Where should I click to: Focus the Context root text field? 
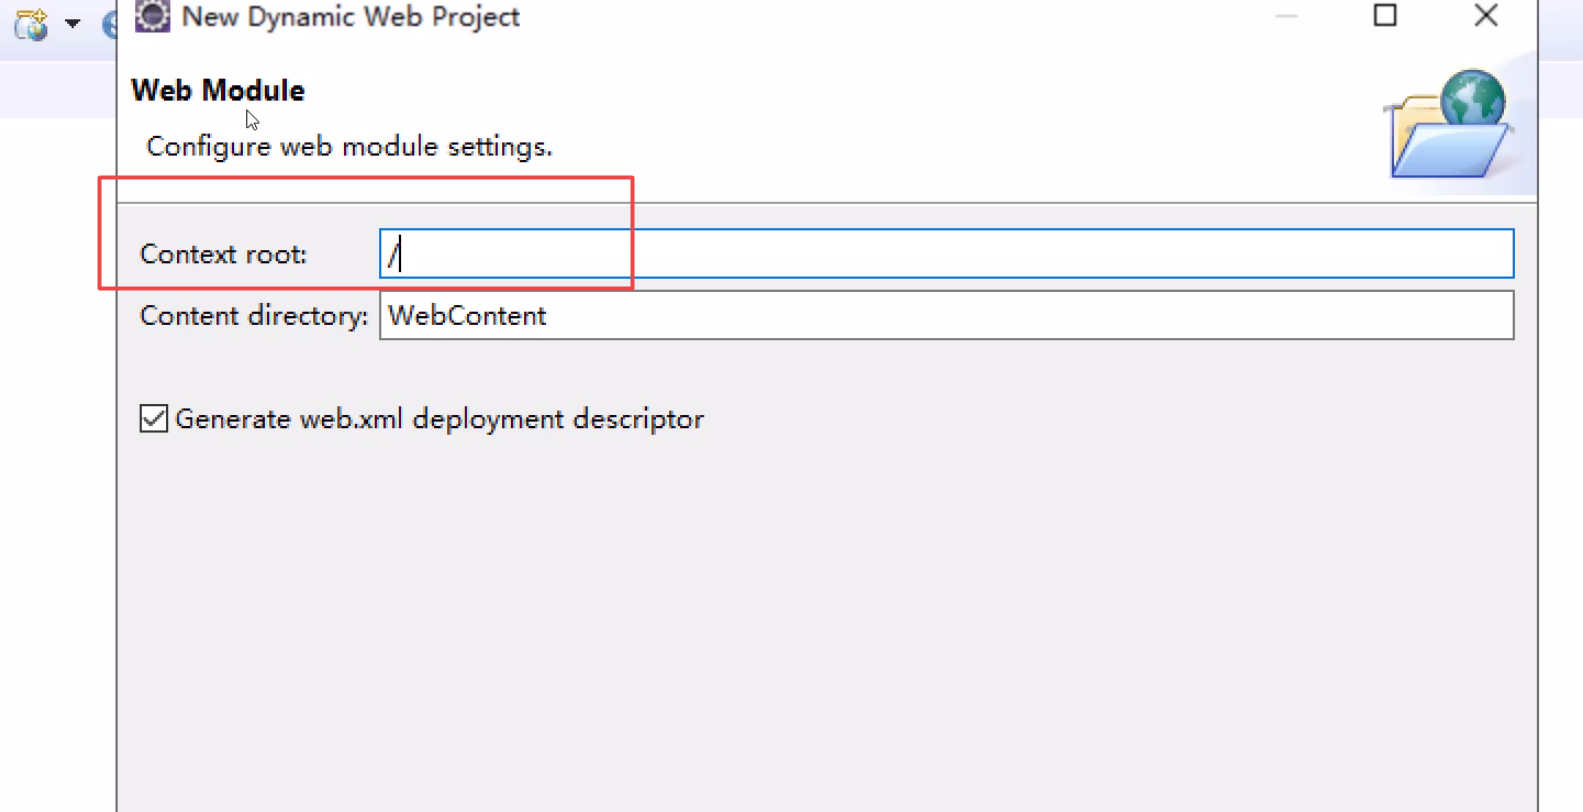pos(945,254)
